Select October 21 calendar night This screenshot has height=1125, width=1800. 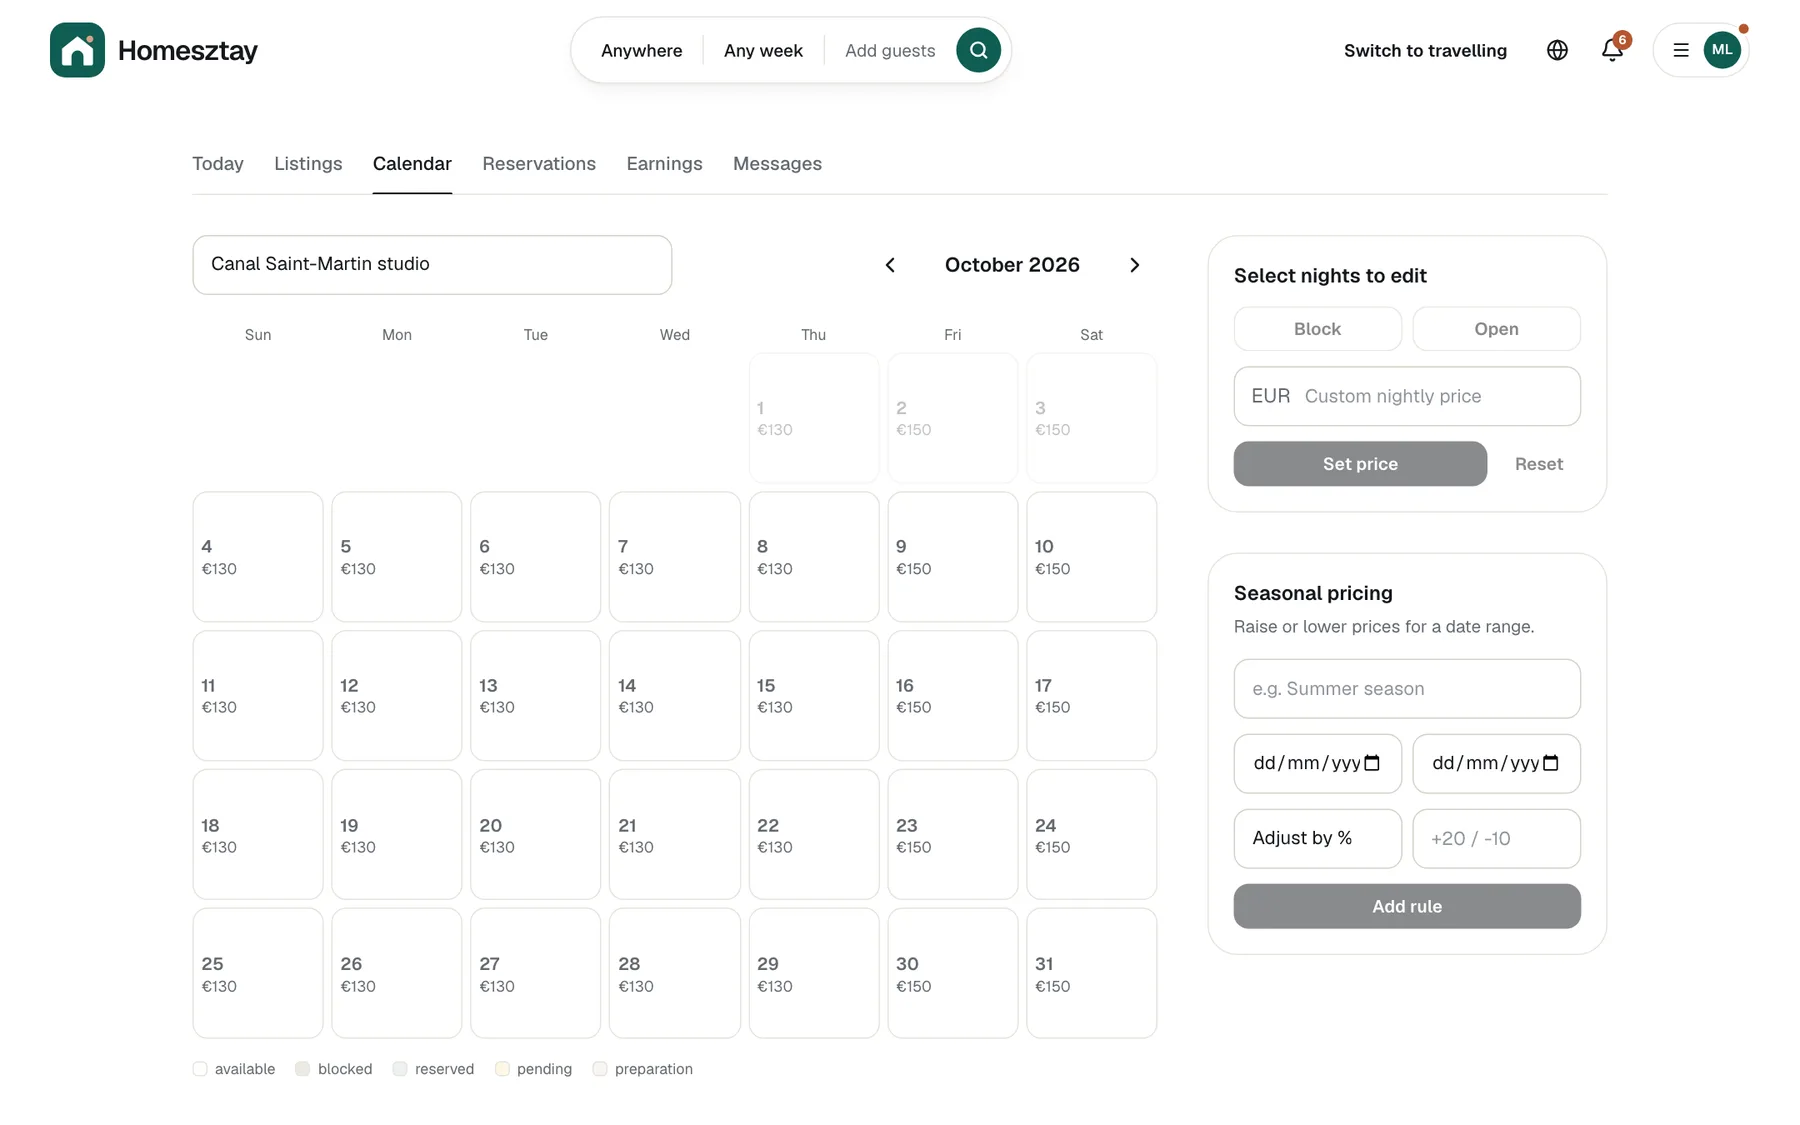click(x=675, y=835)
